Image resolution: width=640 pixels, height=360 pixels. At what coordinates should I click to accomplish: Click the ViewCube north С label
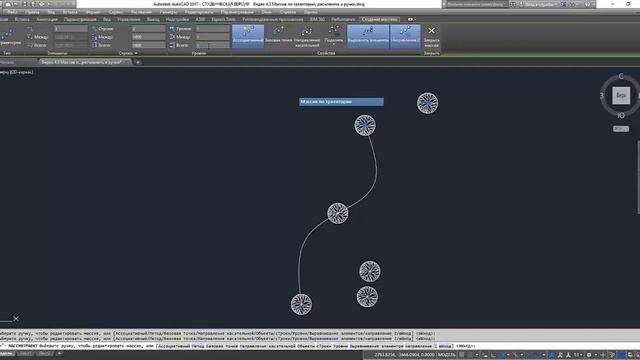click(x=621, y=76)
